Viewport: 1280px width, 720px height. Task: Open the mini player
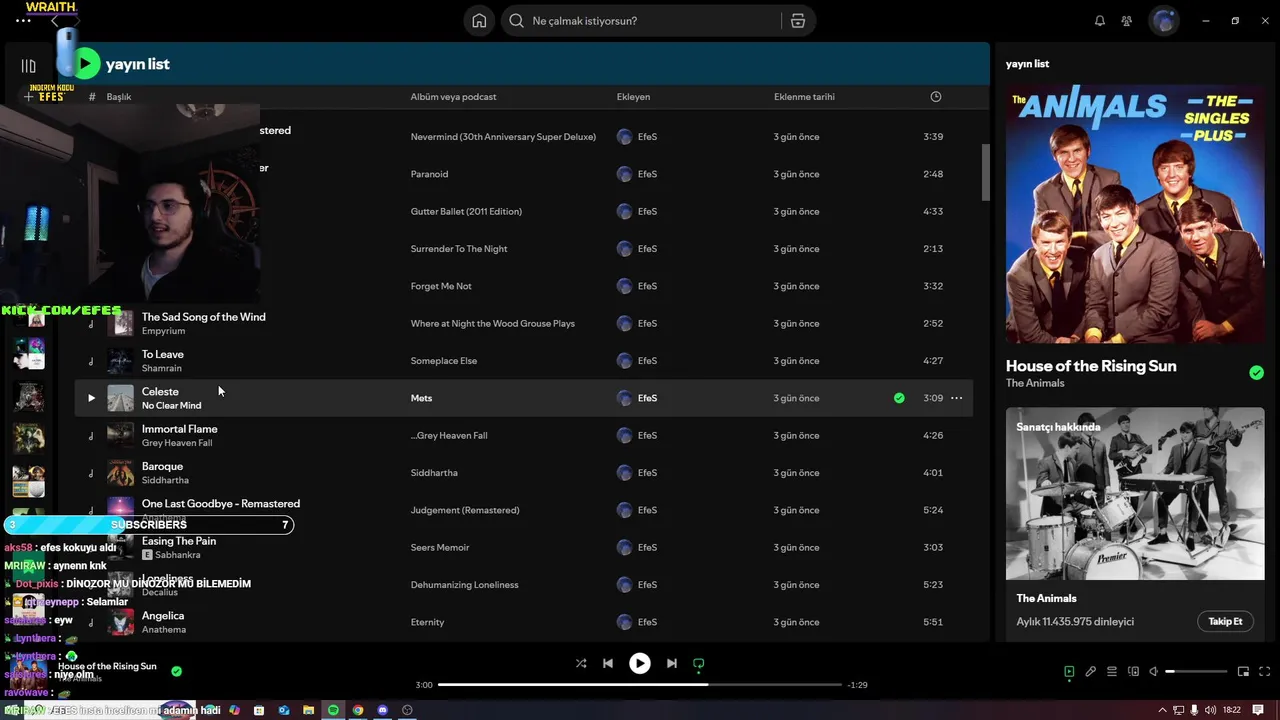click(1243, 672)
